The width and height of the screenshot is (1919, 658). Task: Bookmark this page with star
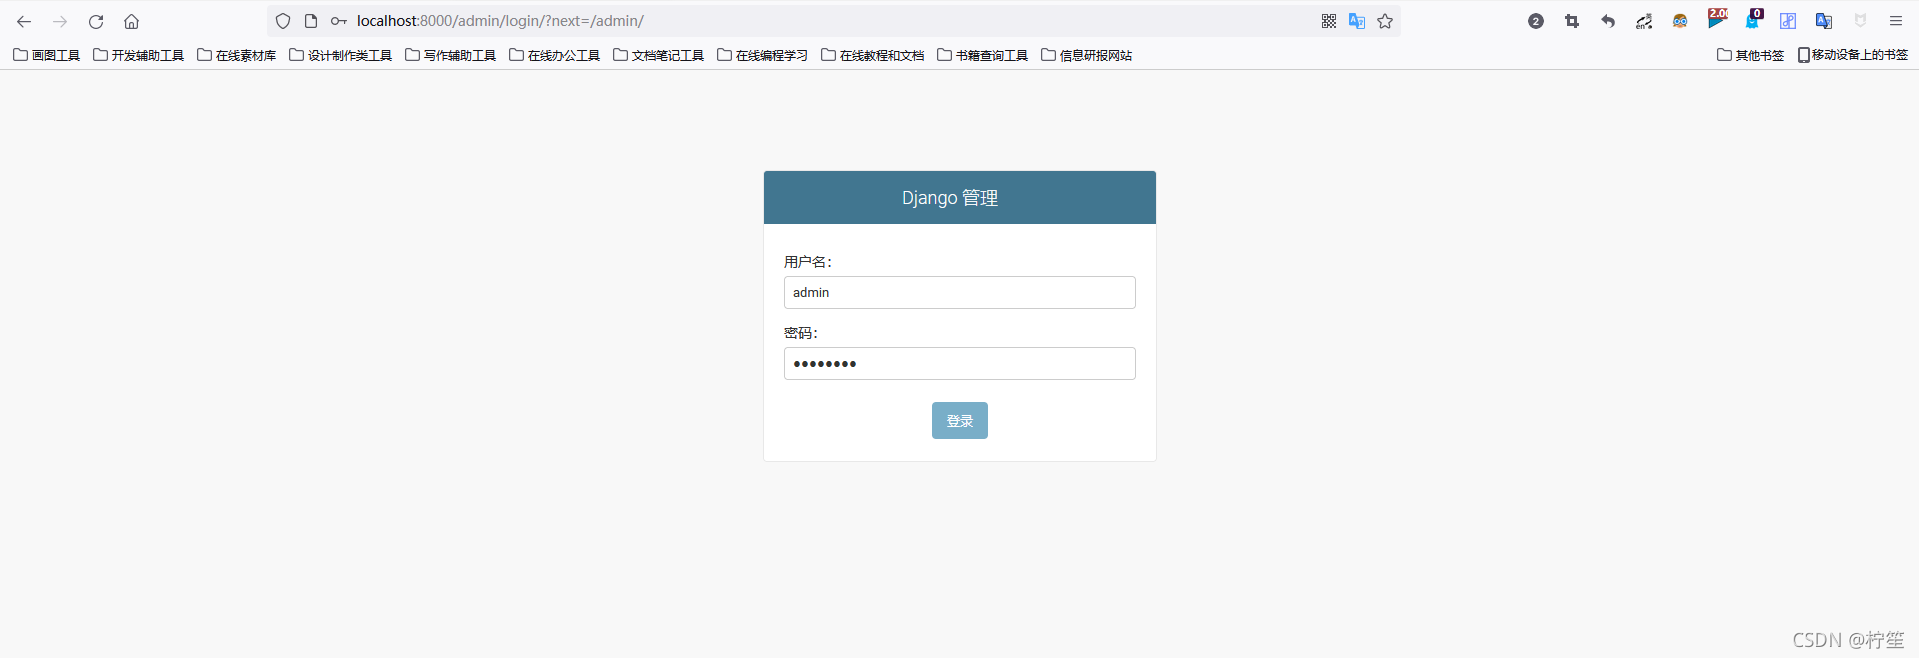pos(1385,21)
